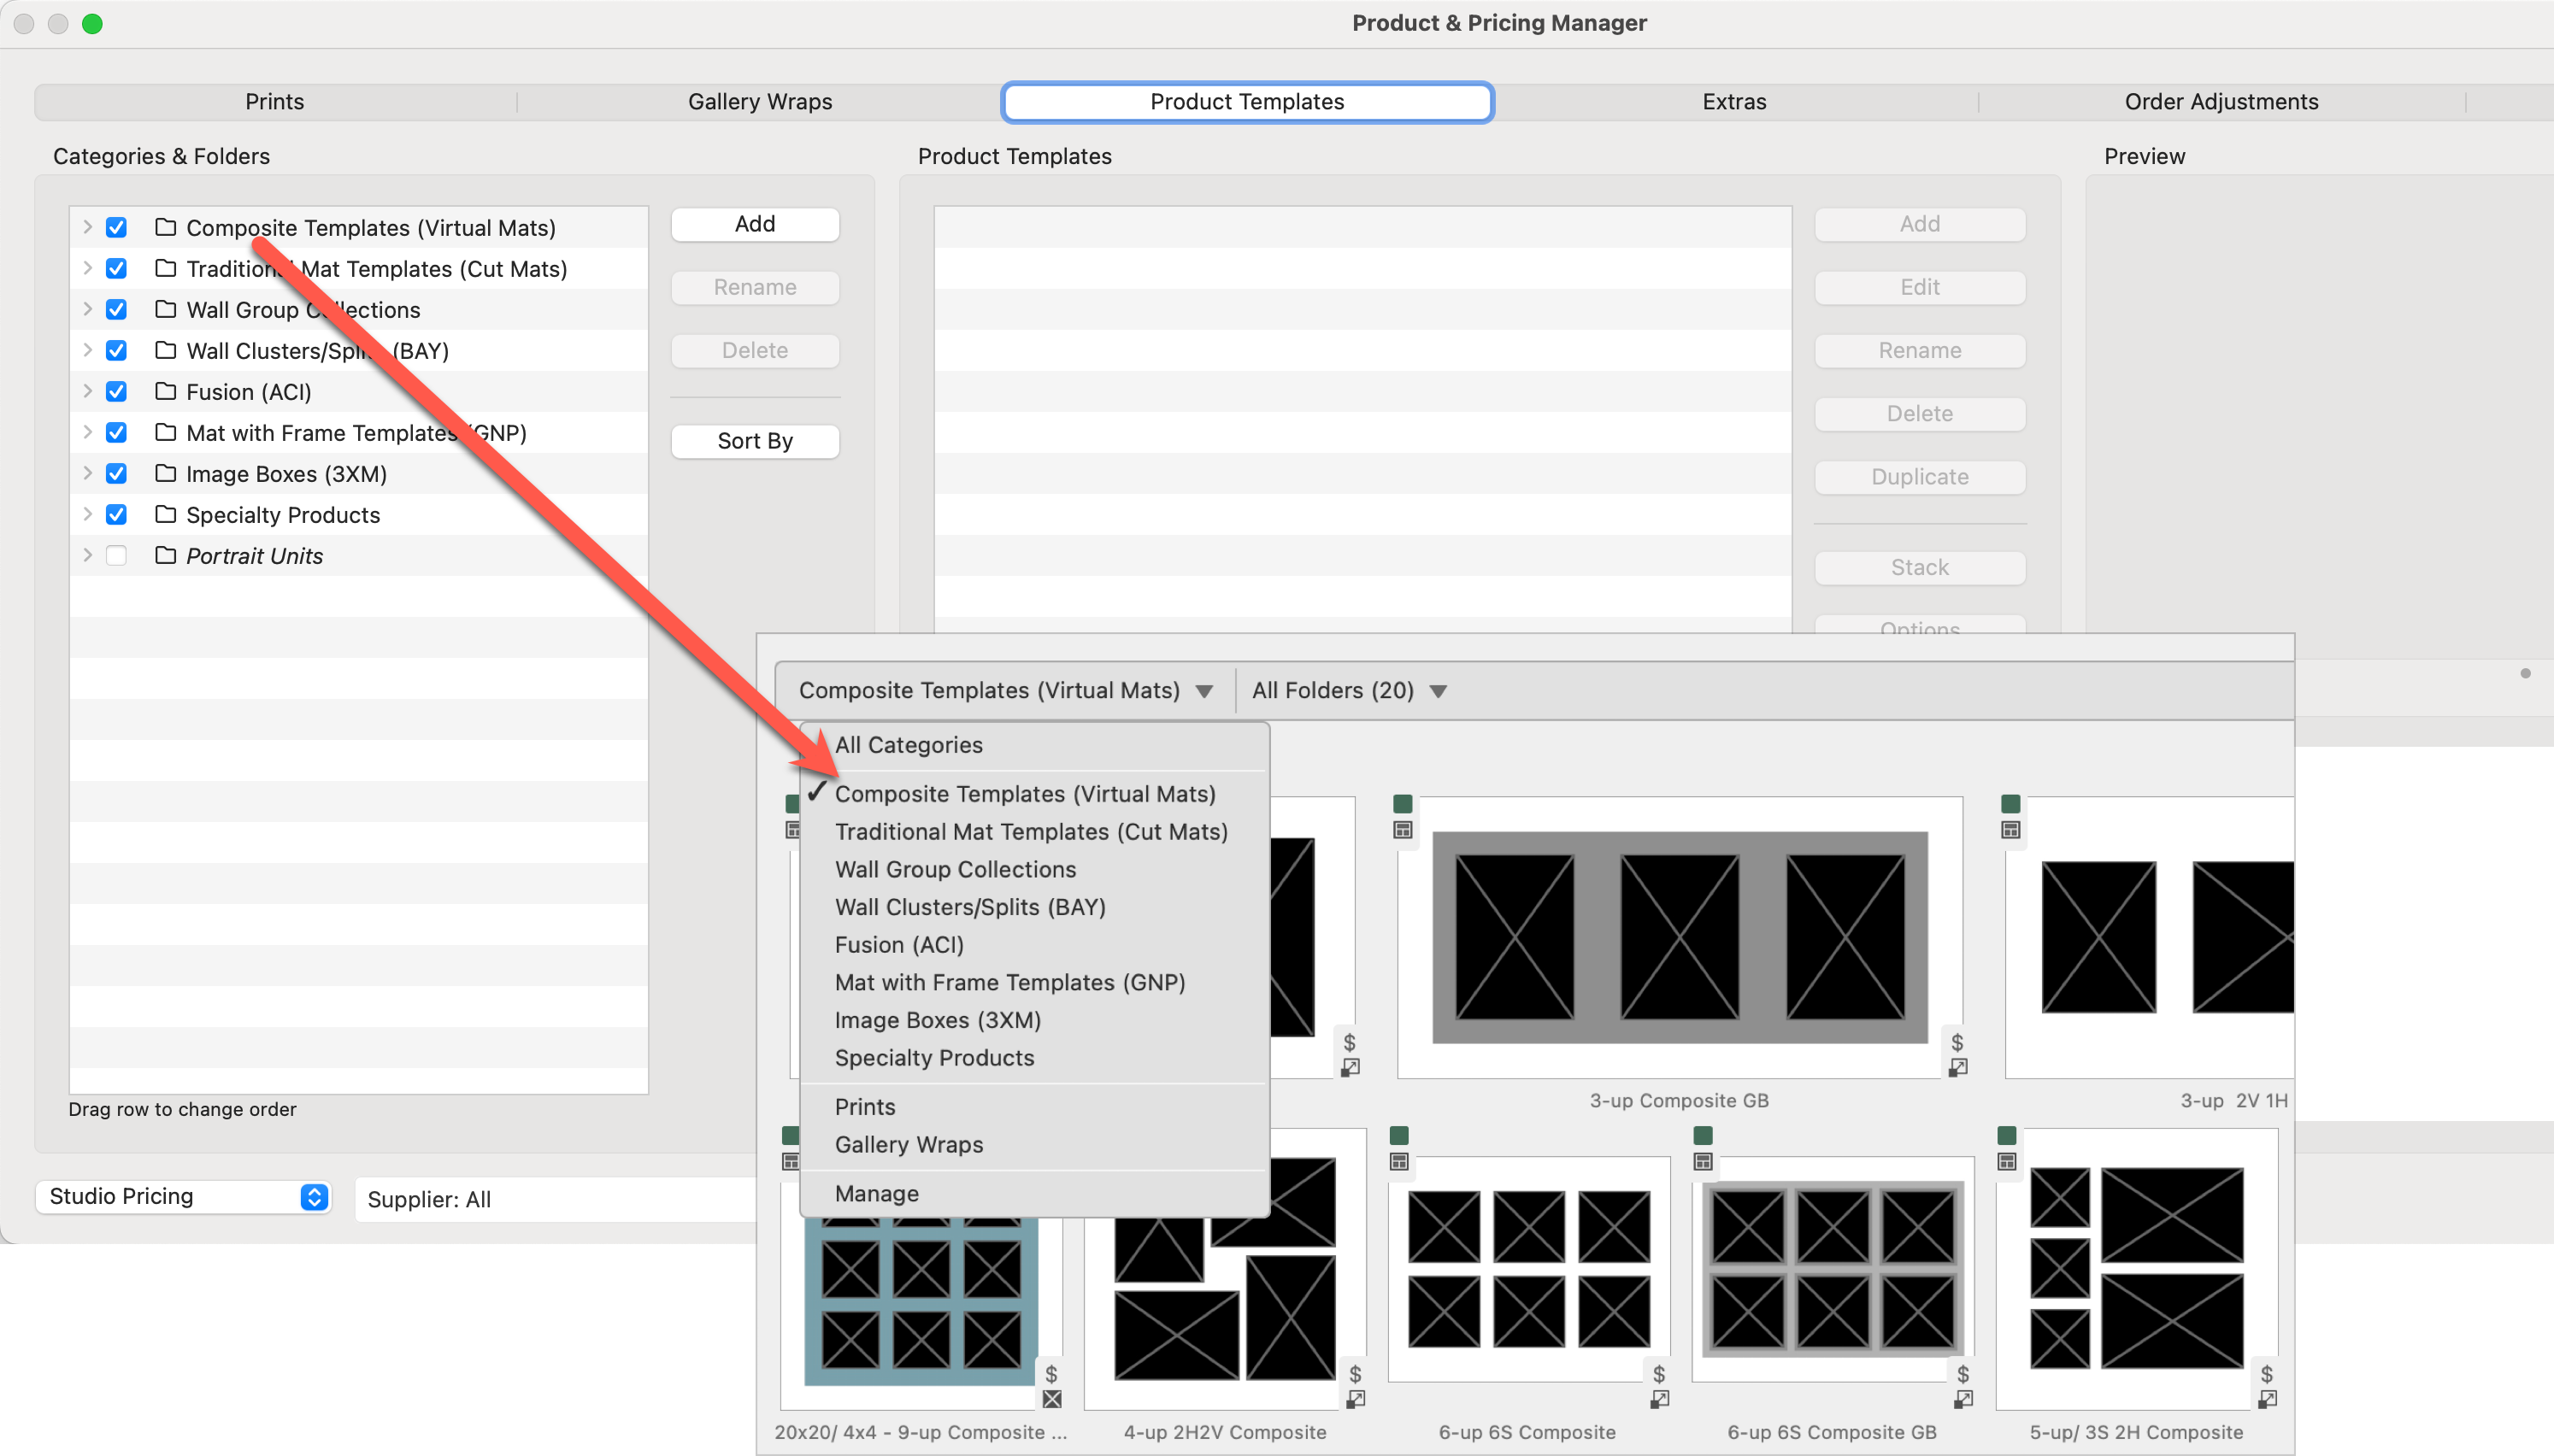Click green color tag on 6-up 6S Composite GB
Image resolution: width=2554 pixels, height=1456 pixels.
(x=1703, y=1135)
